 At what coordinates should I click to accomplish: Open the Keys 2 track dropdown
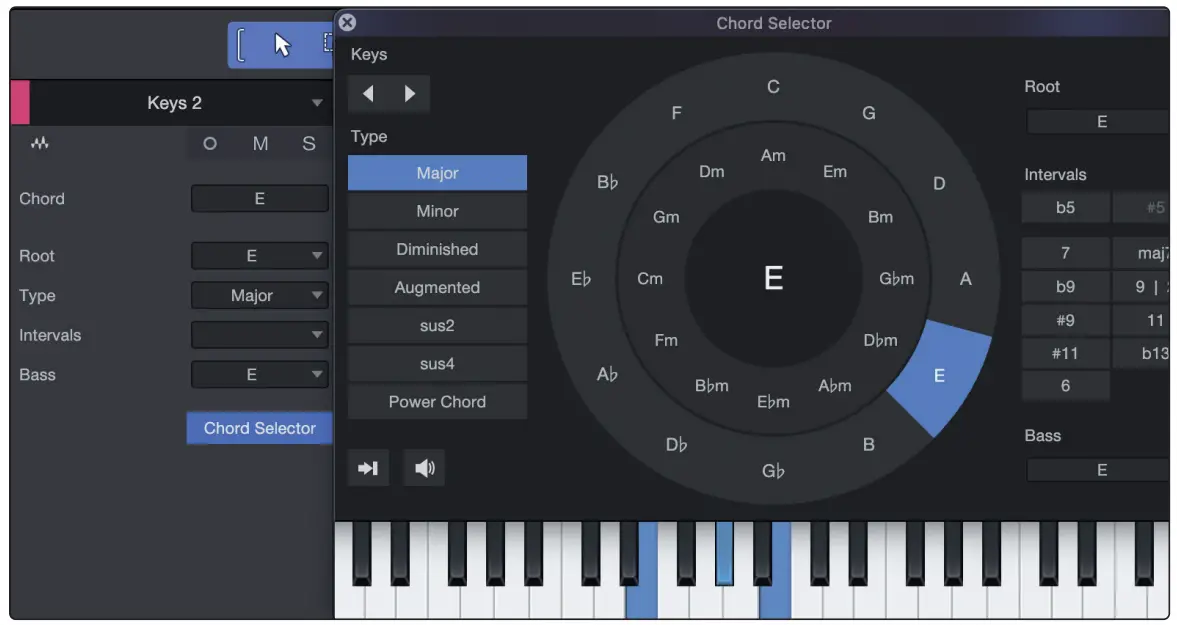(317, 103)
